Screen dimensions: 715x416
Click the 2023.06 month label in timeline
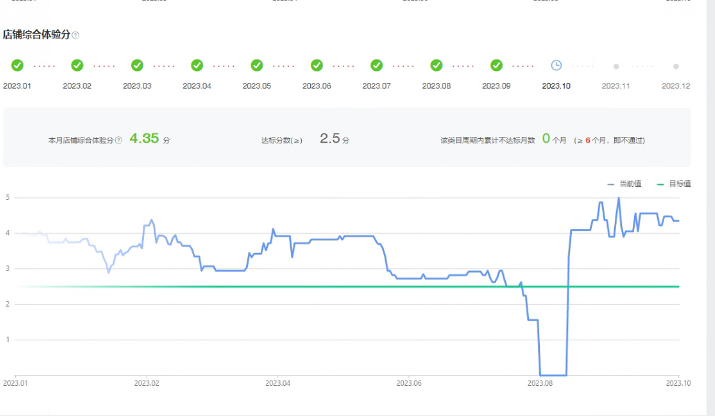point(317,86)
